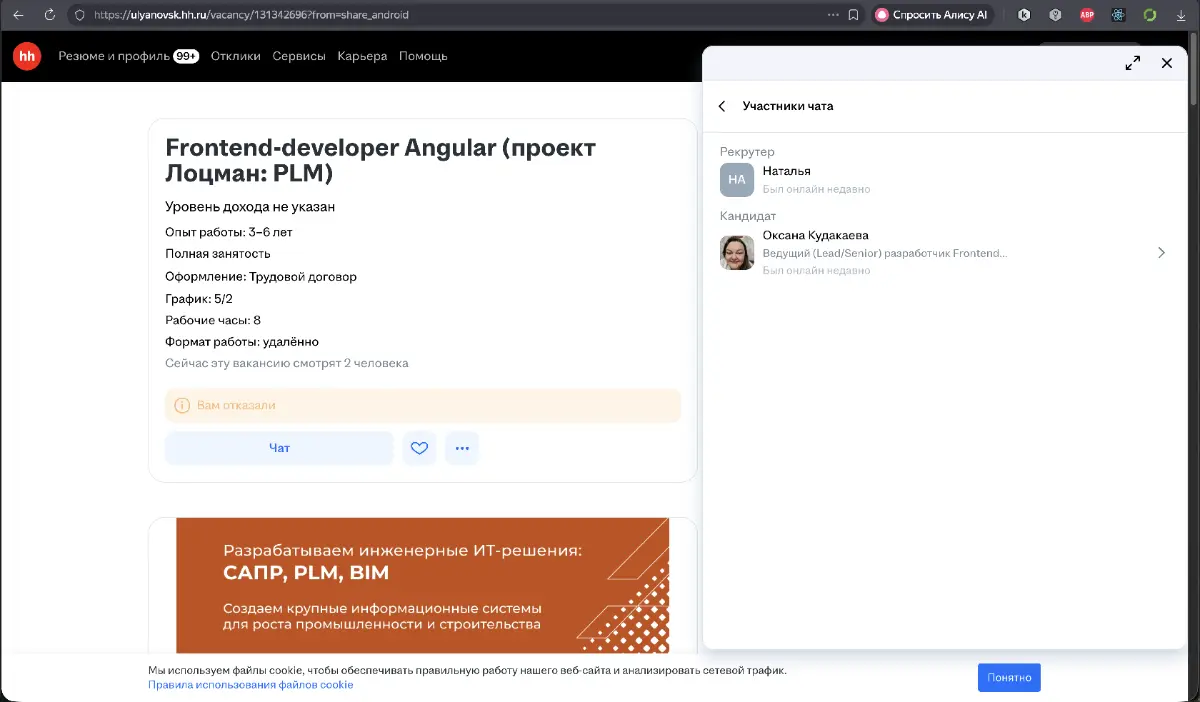This screenshot has height=702, width=1200.
Task: Click recruiter Наталья's НА avatar
Action: (737, 180)
